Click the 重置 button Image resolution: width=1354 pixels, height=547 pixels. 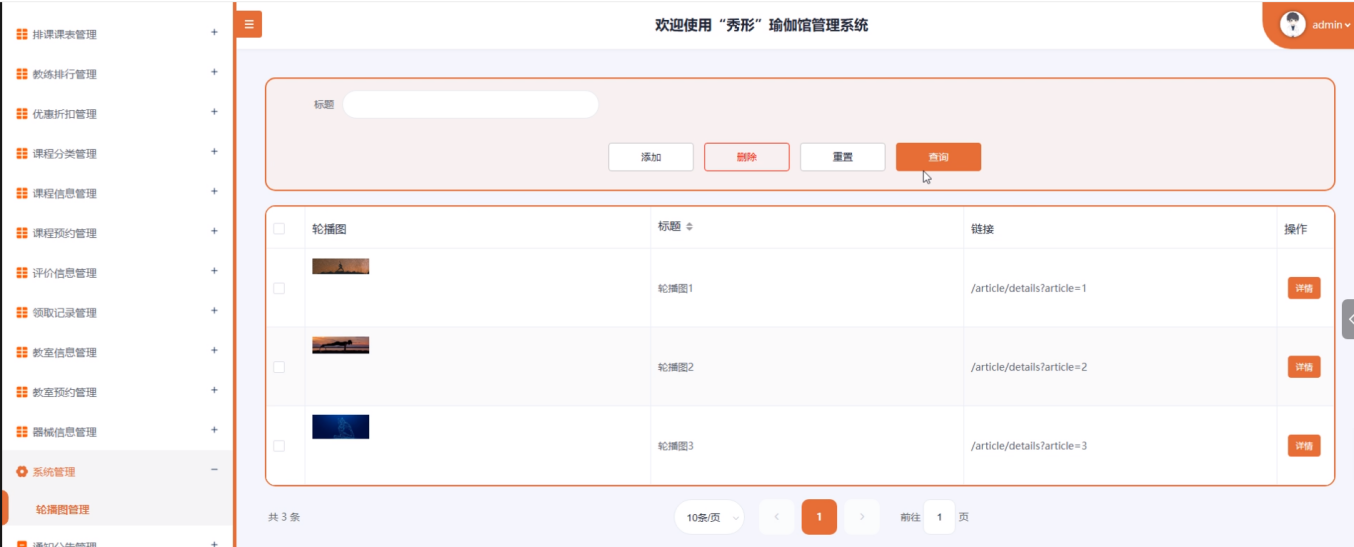point(842,157)
